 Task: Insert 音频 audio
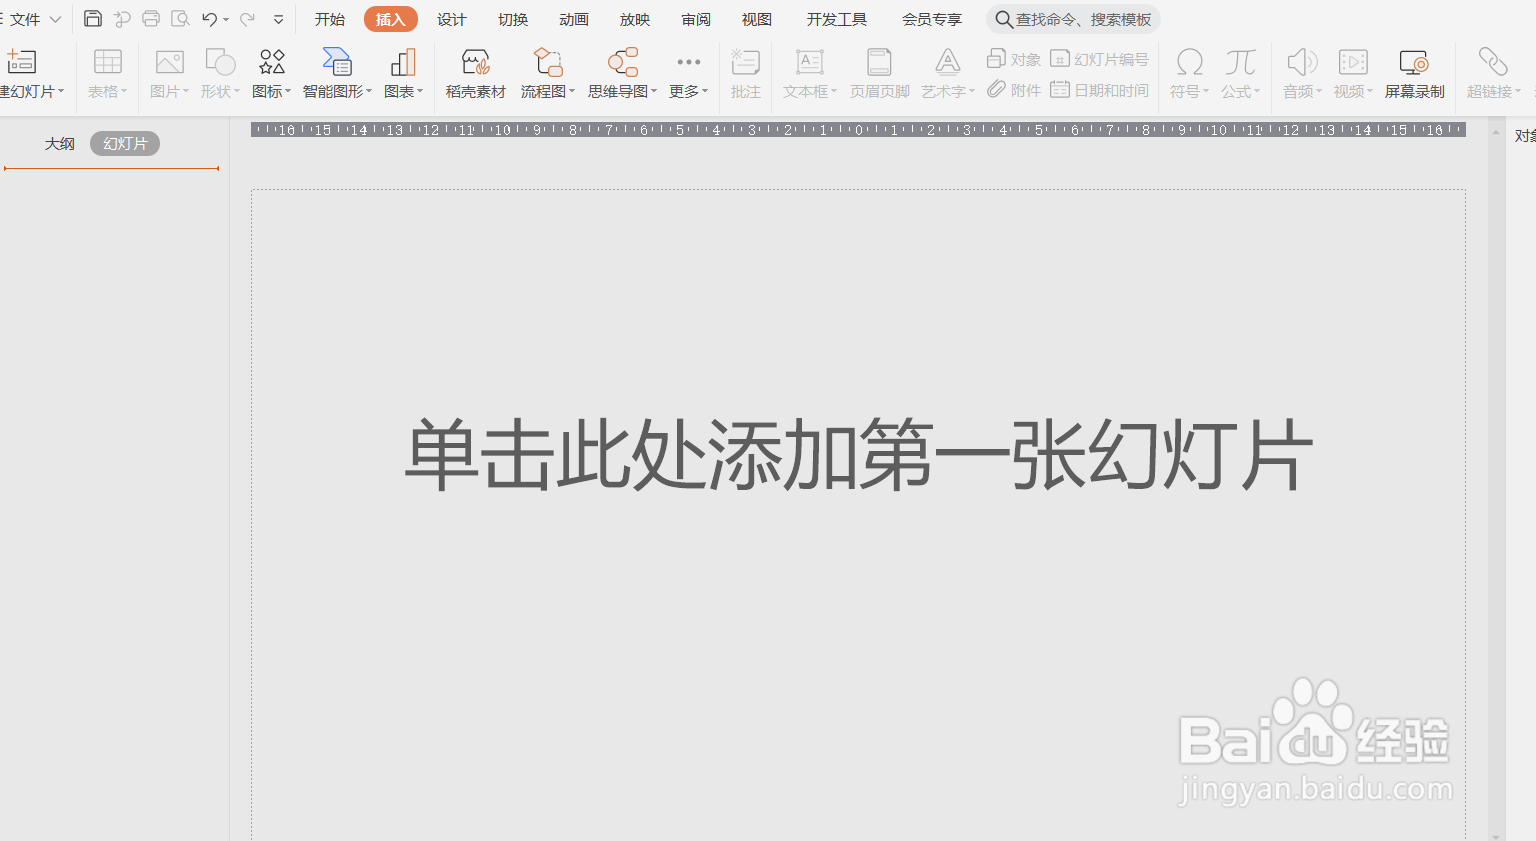(x=1302, y=74)
